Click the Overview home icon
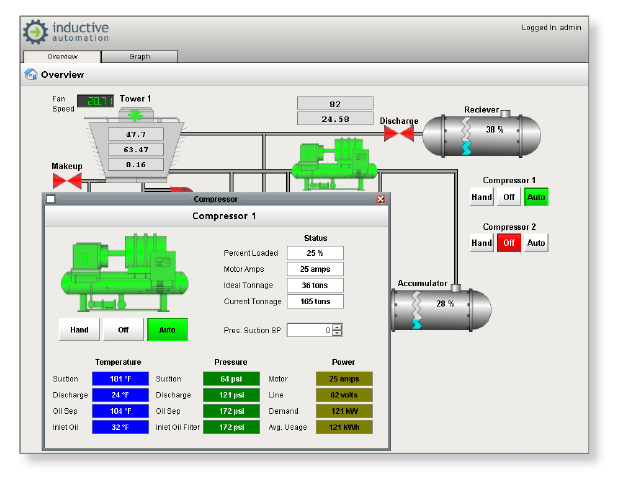626x477 pixels. click(x=31, y=74)
